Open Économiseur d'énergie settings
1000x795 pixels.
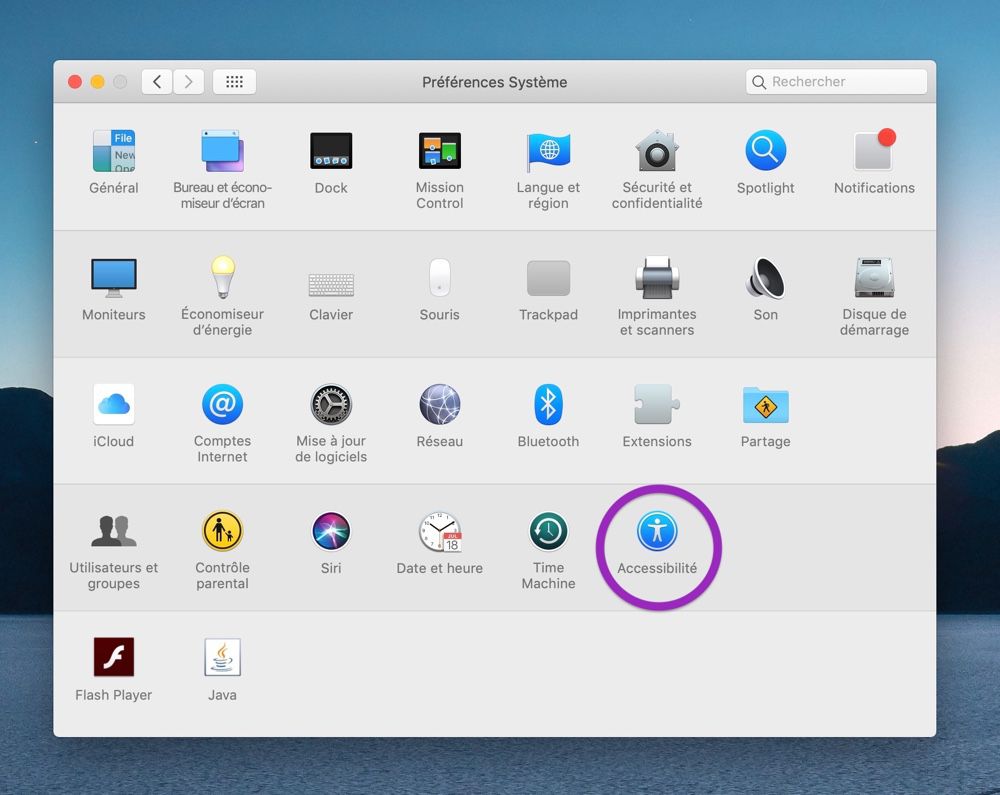pyautogui.click(x=223, y=278)
